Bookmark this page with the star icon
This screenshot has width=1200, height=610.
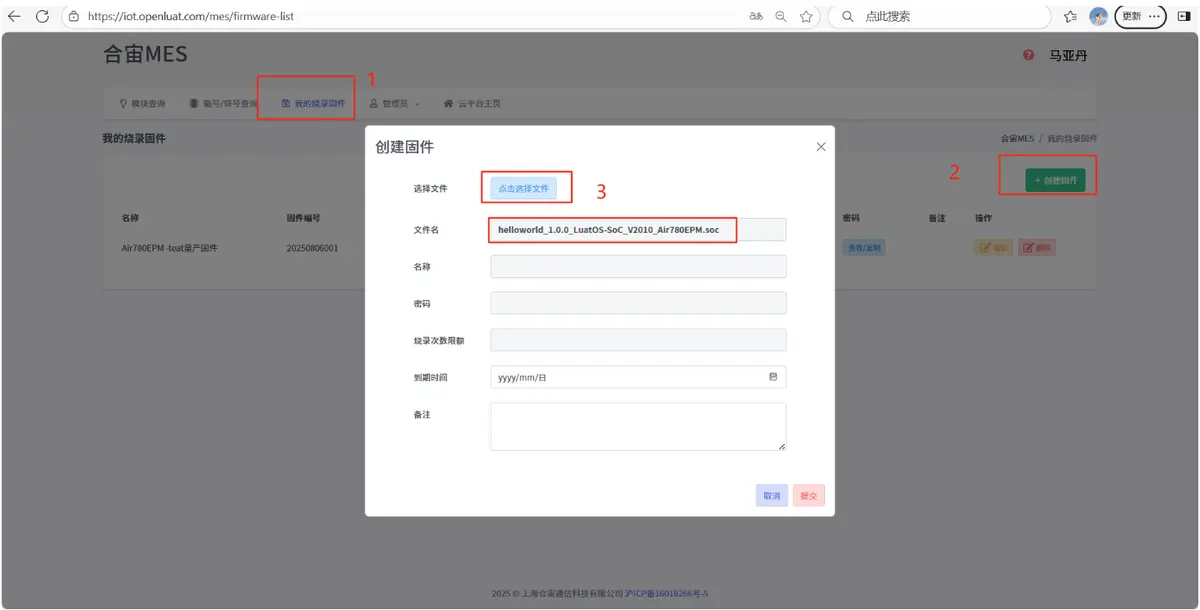point(806,16)
